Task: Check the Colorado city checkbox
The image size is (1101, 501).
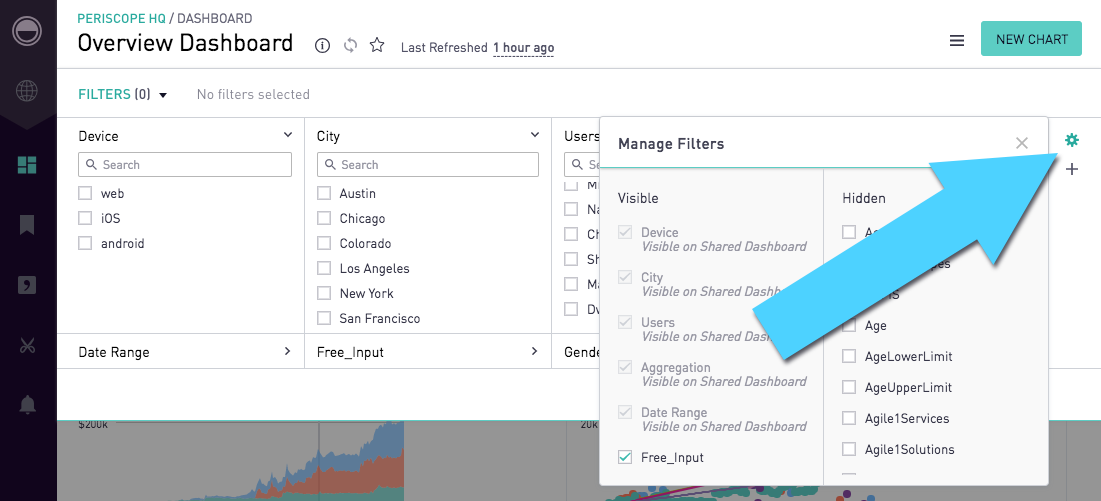Action: 324,243
